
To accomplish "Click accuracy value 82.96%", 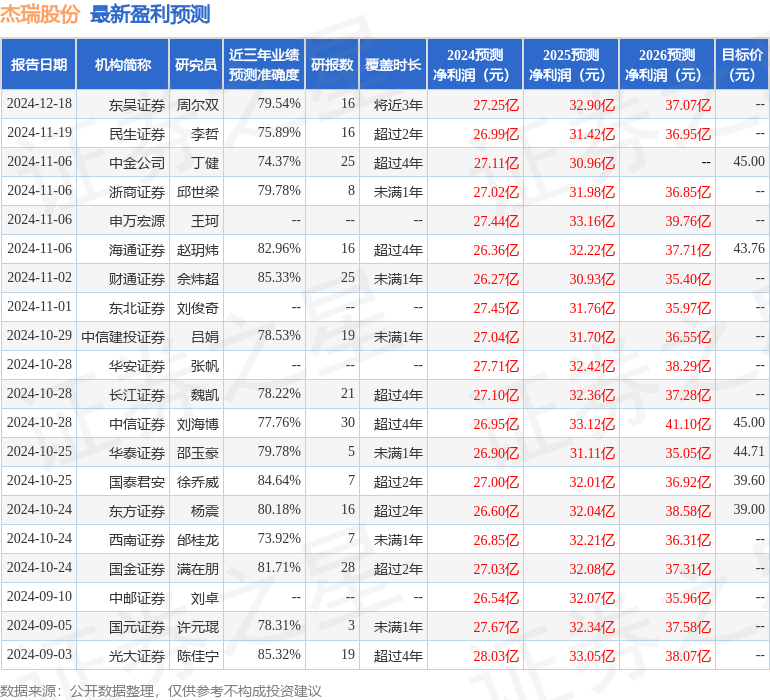I will coord(279,249).
